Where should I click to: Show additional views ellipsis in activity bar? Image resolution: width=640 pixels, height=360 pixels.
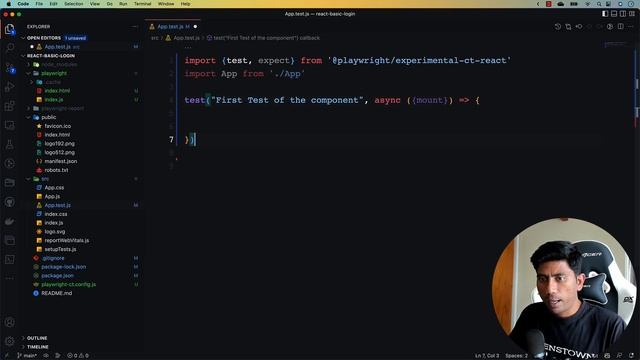coord(9,278)
